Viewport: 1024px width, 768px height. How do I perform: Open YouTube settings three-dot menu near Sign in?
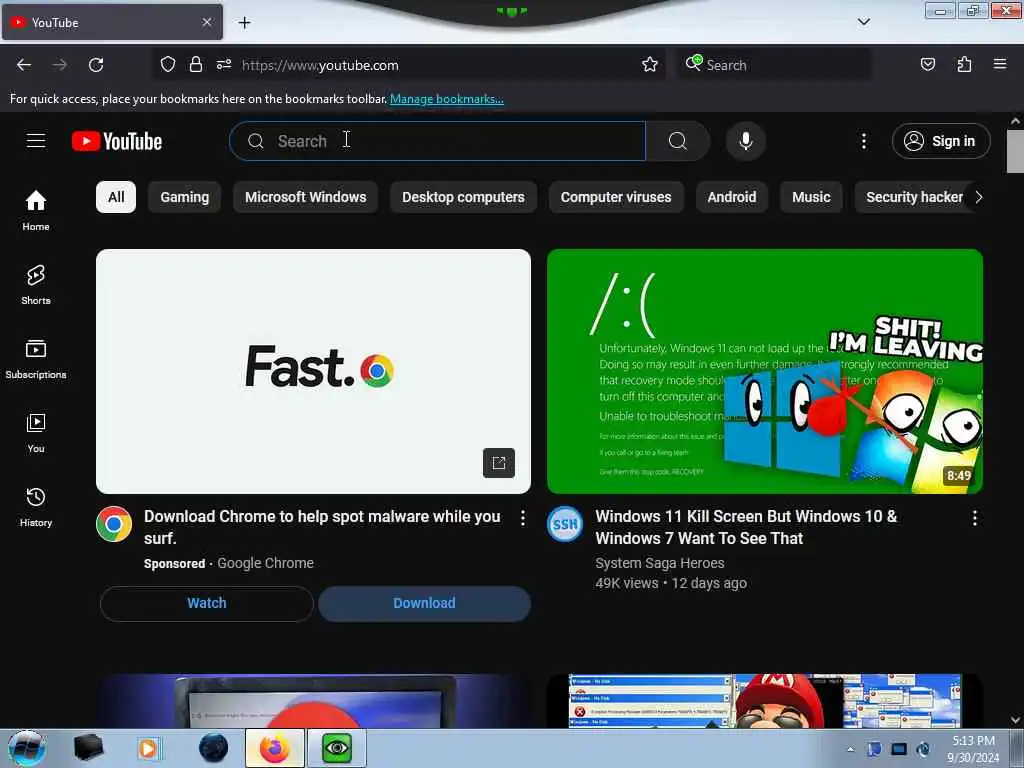863,141
